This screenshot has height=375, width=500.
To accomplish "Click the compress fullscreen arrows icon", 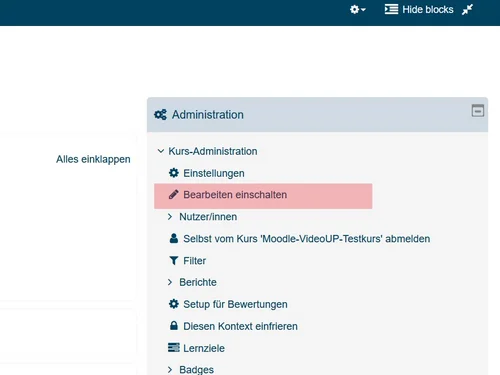I will tap(467, 10).
